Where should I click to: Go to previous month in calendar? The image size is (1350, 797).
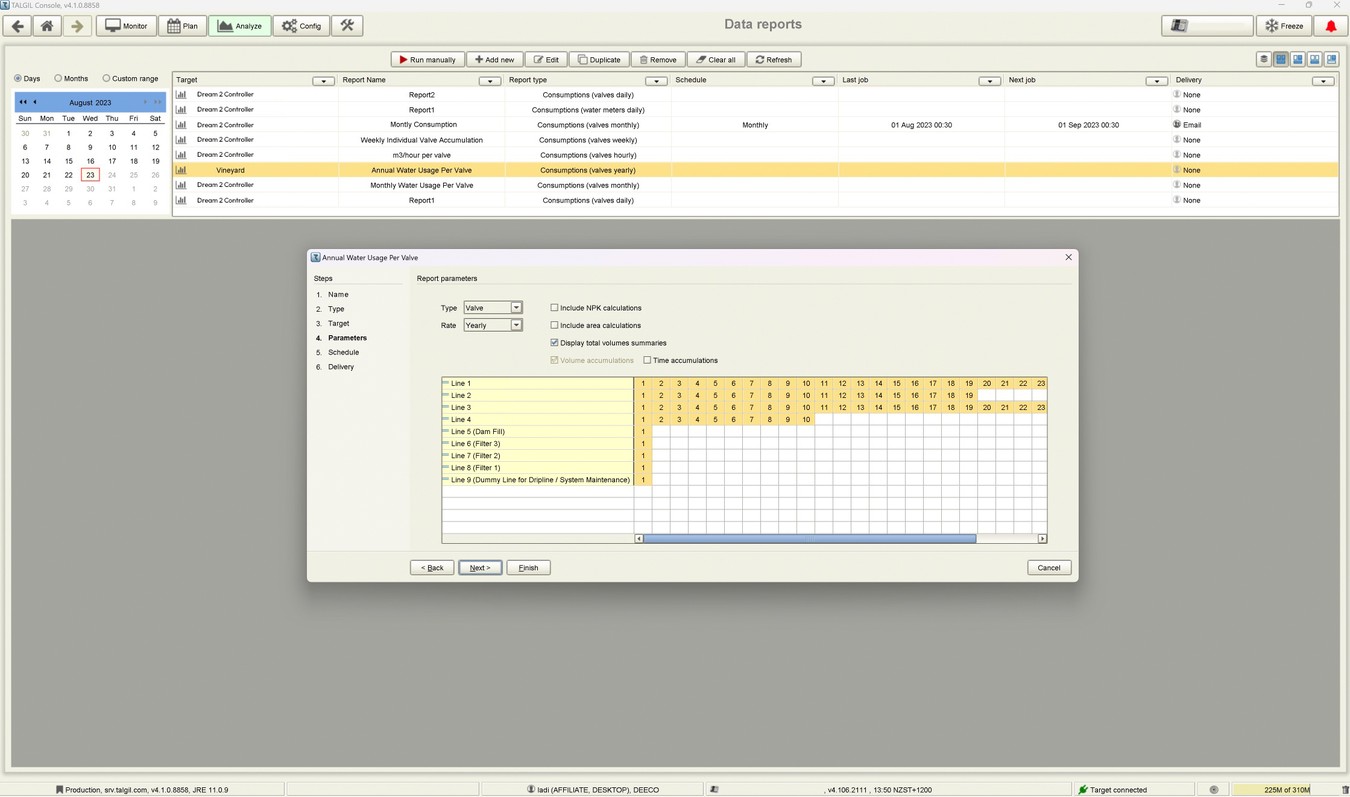(x=35, y=102)
